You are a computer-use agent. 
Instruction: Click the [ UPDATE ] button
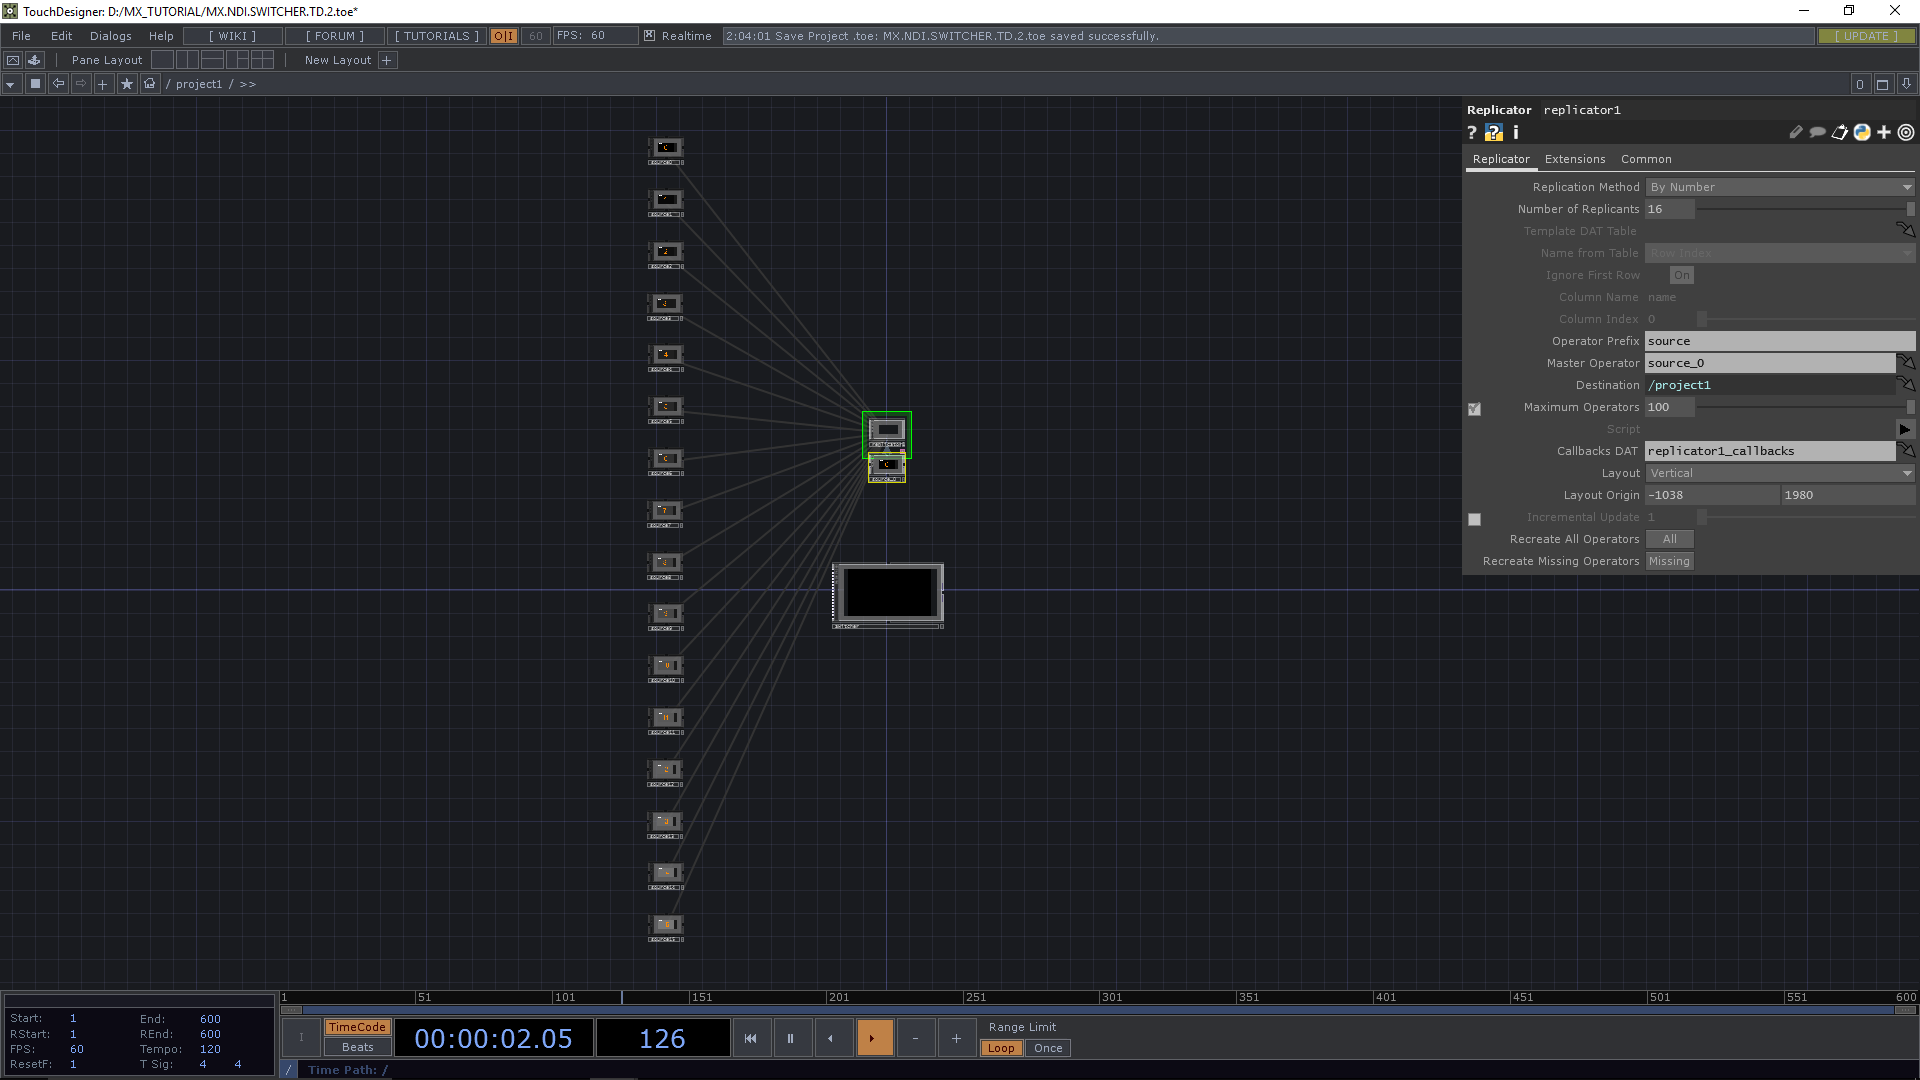1866,36
